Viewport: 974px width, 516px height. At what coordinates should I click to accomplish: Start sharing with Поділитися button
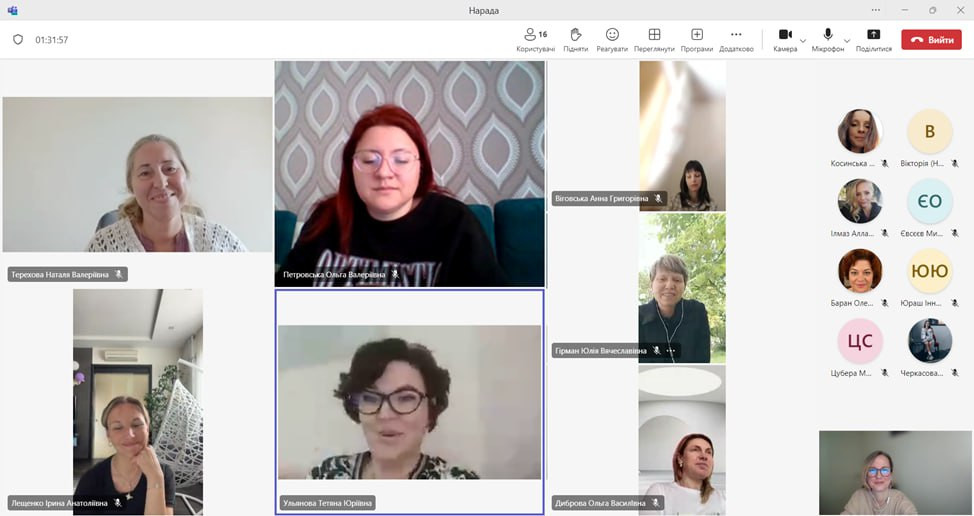[873, 40]
